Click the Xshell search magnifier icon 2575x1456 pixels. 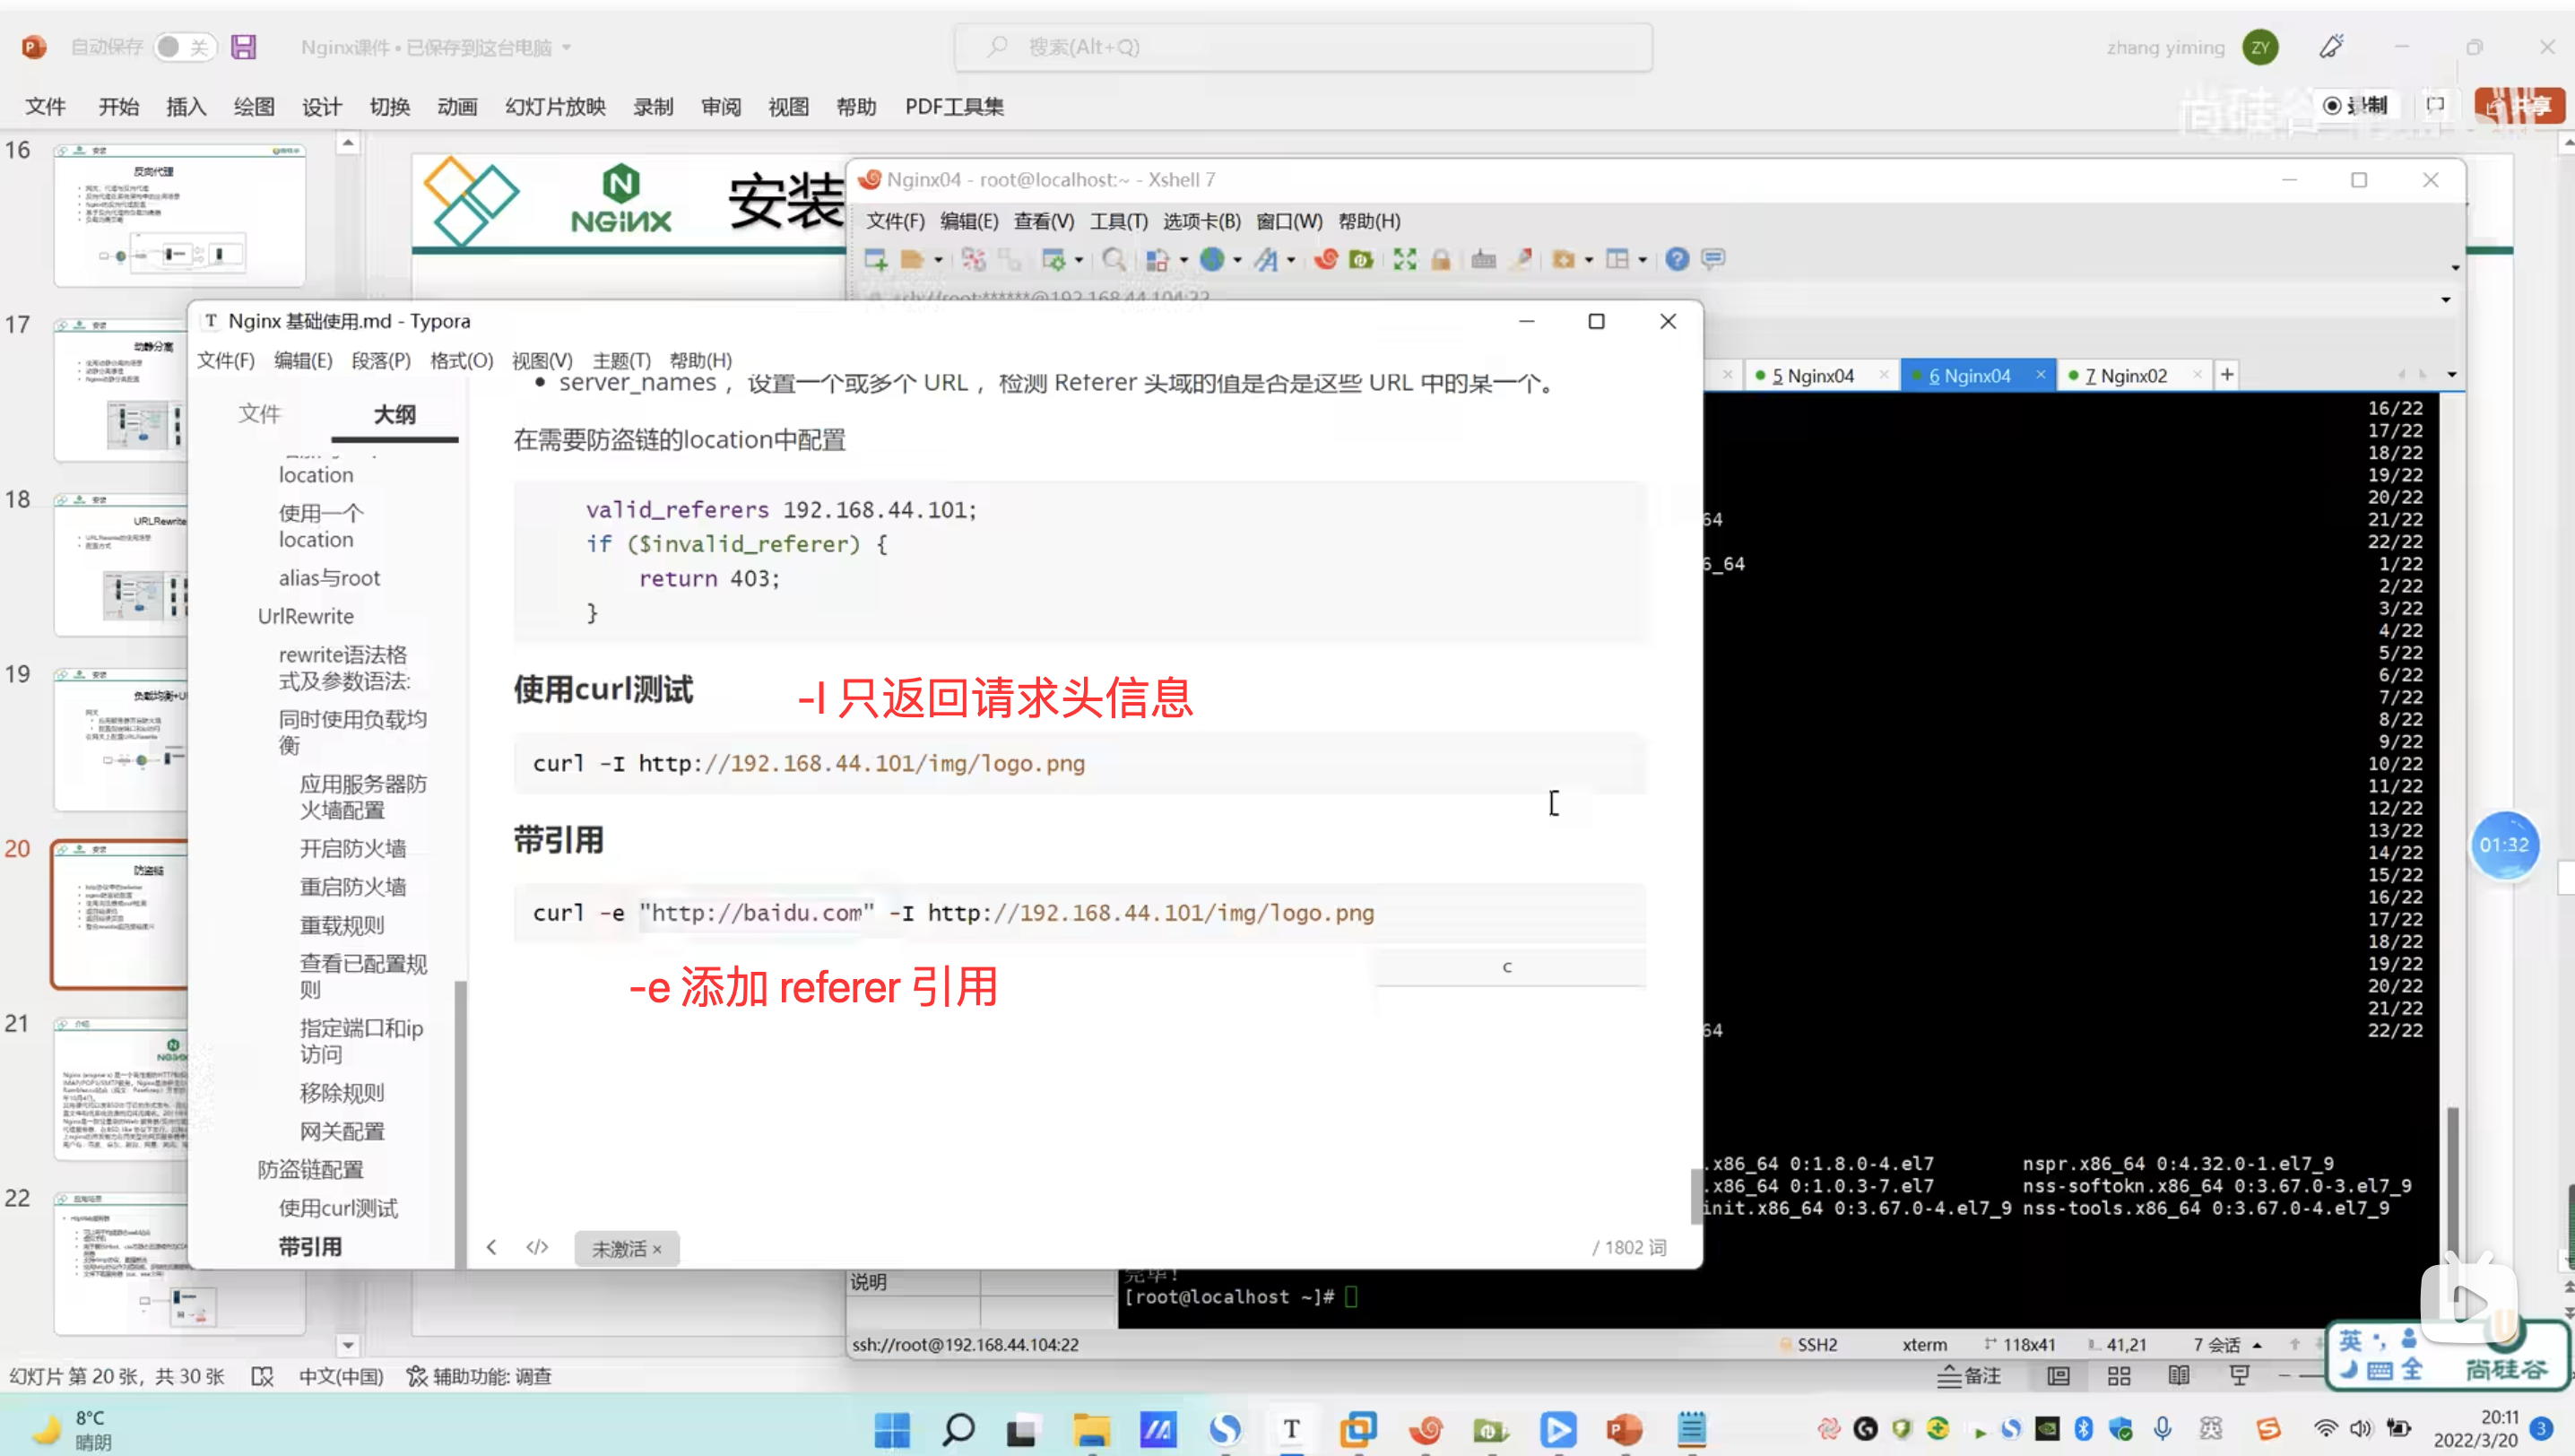coord(1113,260)
